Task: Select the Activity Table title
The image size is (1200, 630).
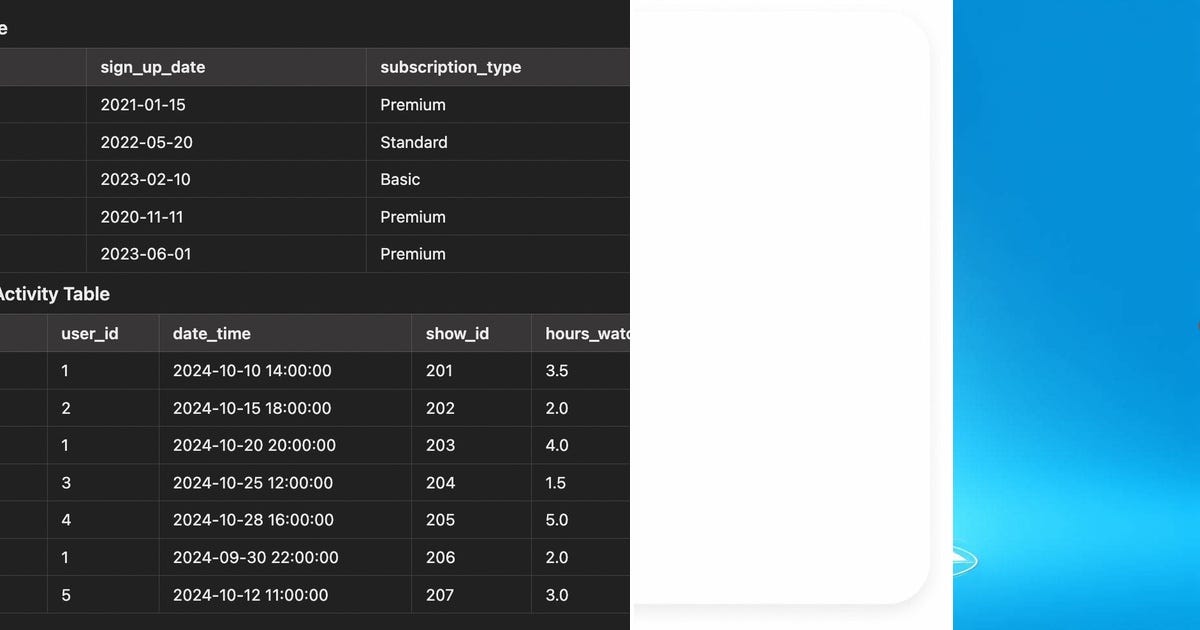Action: tap(55, 294)
